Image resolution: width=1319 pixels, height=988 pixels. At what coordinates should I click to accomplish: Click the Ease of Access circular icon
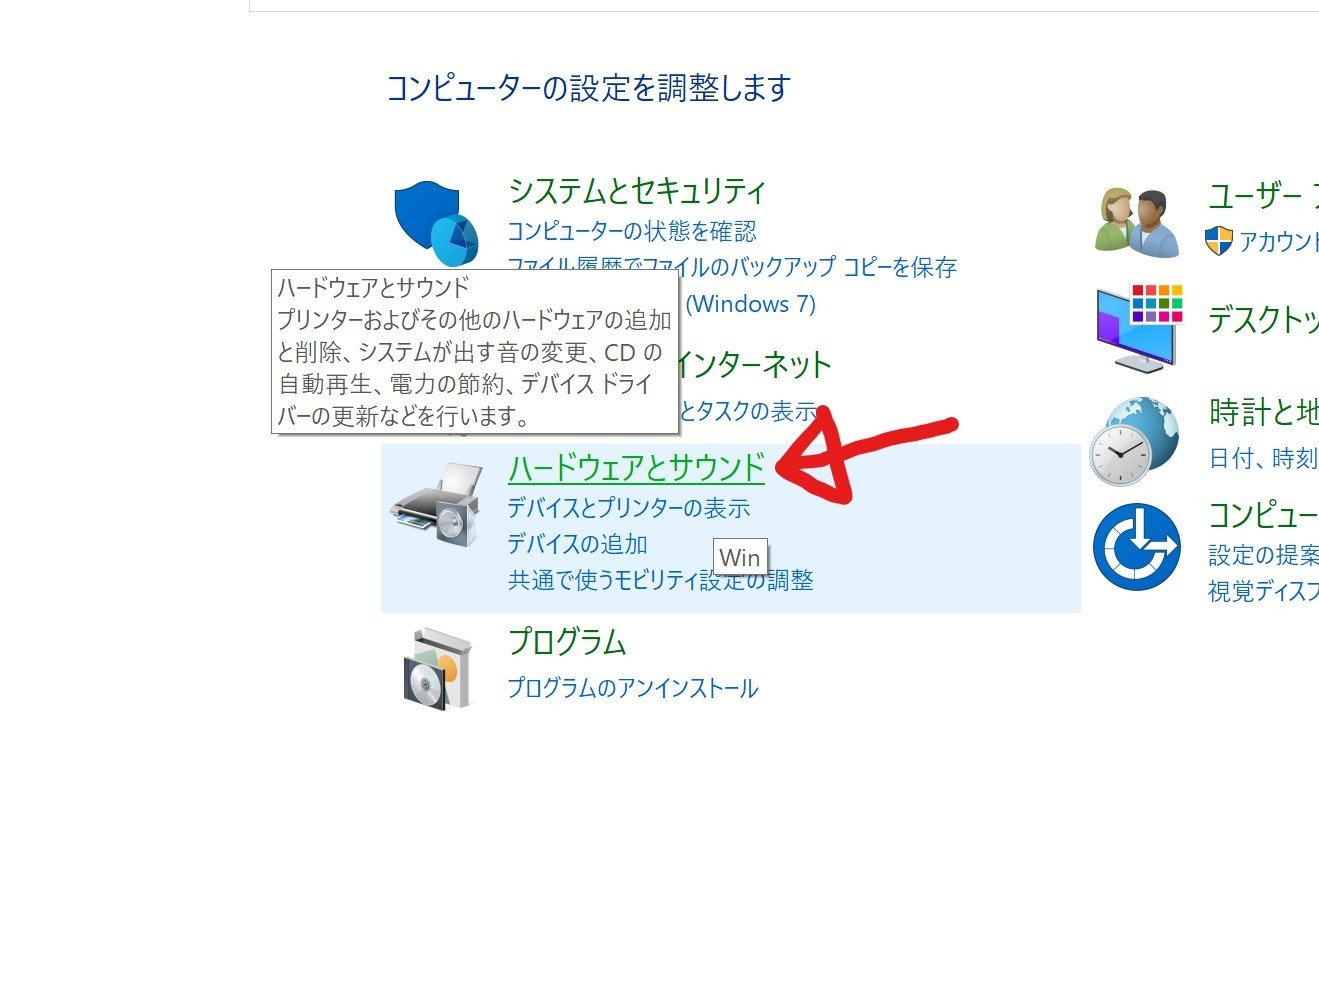point(1136,547)
